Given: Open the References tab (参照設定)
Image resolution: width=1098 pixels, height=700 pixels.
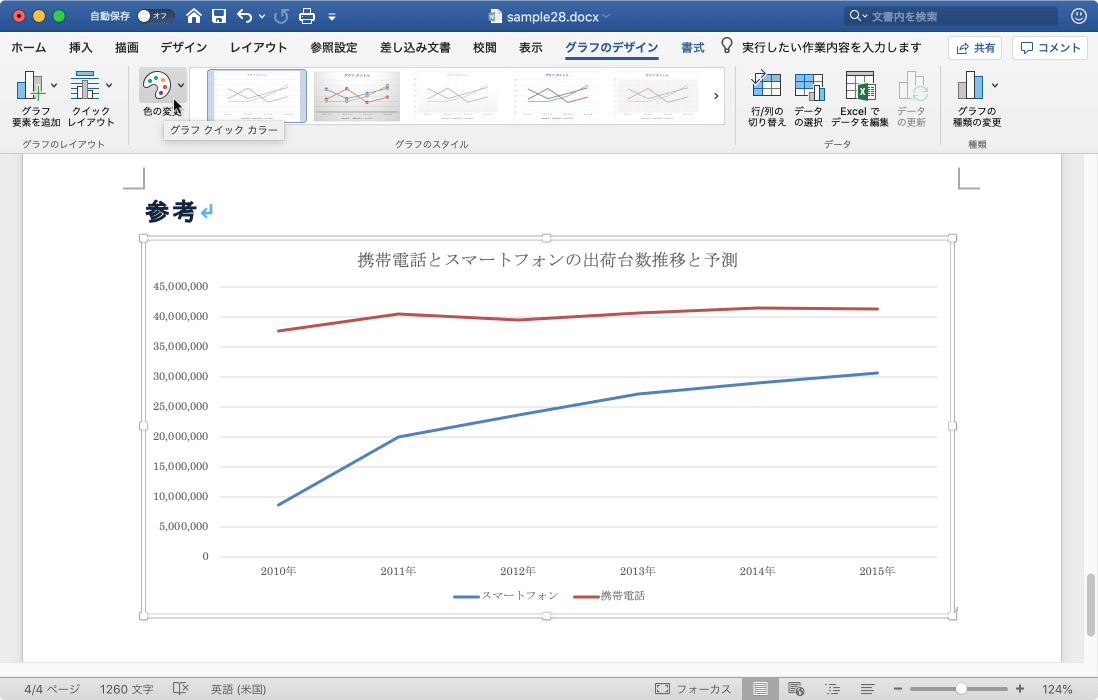Looking at the screenshot, I should pos(334,48).
